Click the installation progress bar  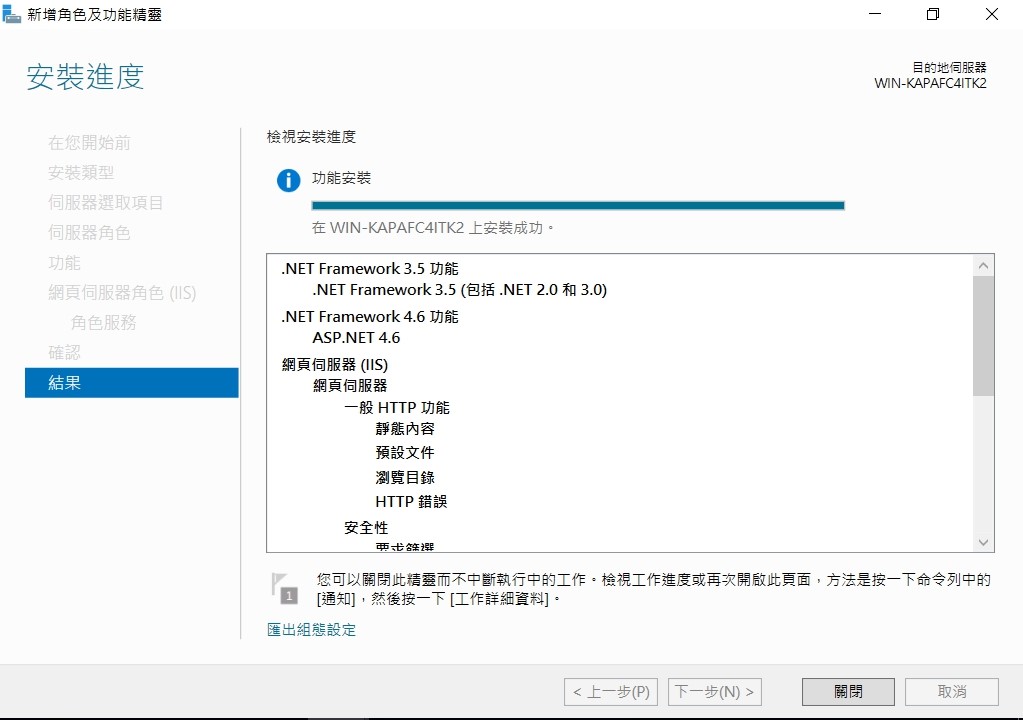point(578,205)
